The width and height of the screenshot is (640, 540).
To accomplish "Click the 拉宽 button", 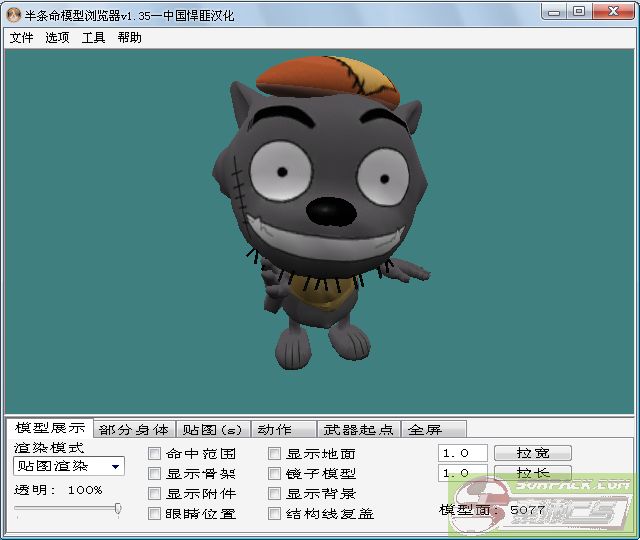I will (x=531, y=453).
